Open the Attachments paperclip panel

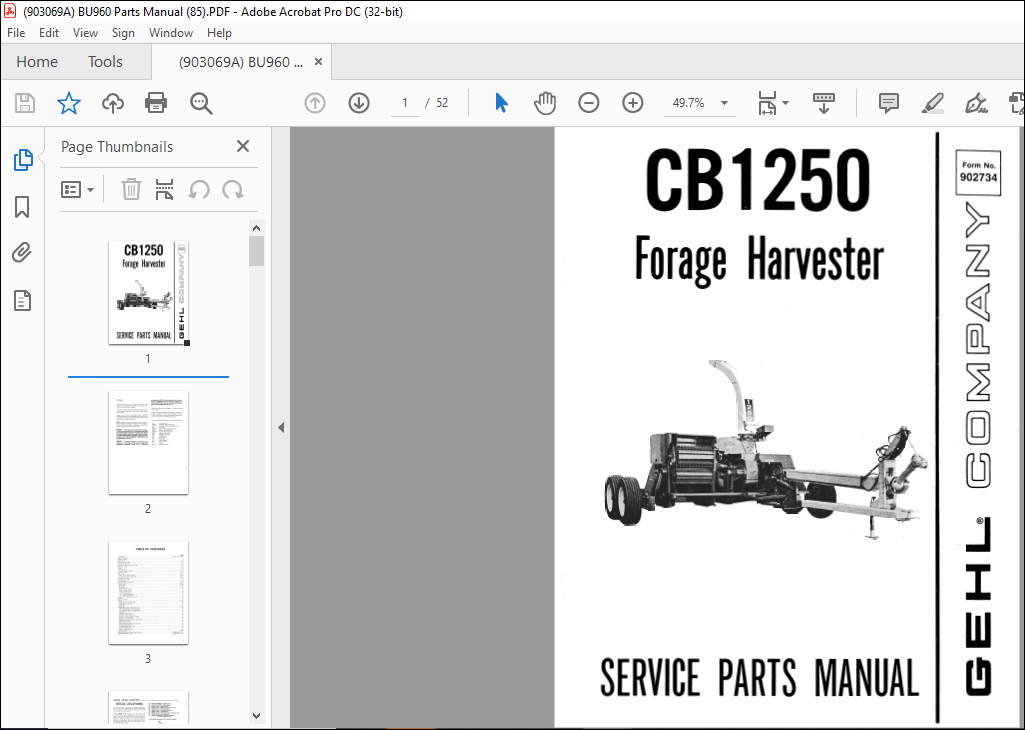click(x=22, y=253)
